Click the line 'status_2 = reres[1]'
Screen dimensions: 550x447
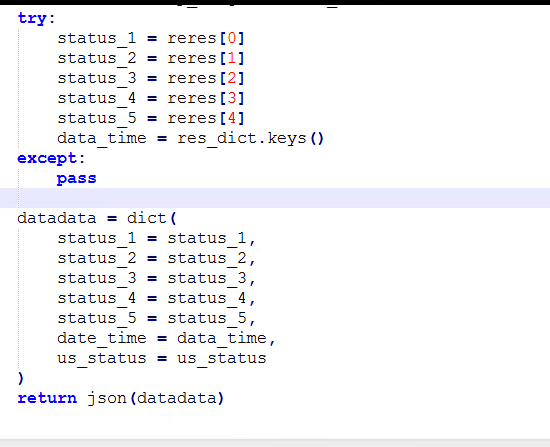coord(150,58)
